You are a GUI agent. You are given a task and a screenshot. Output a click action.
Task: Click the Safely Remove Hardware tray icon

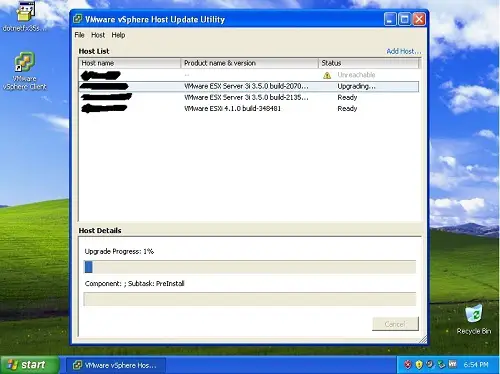click(441, 364)
